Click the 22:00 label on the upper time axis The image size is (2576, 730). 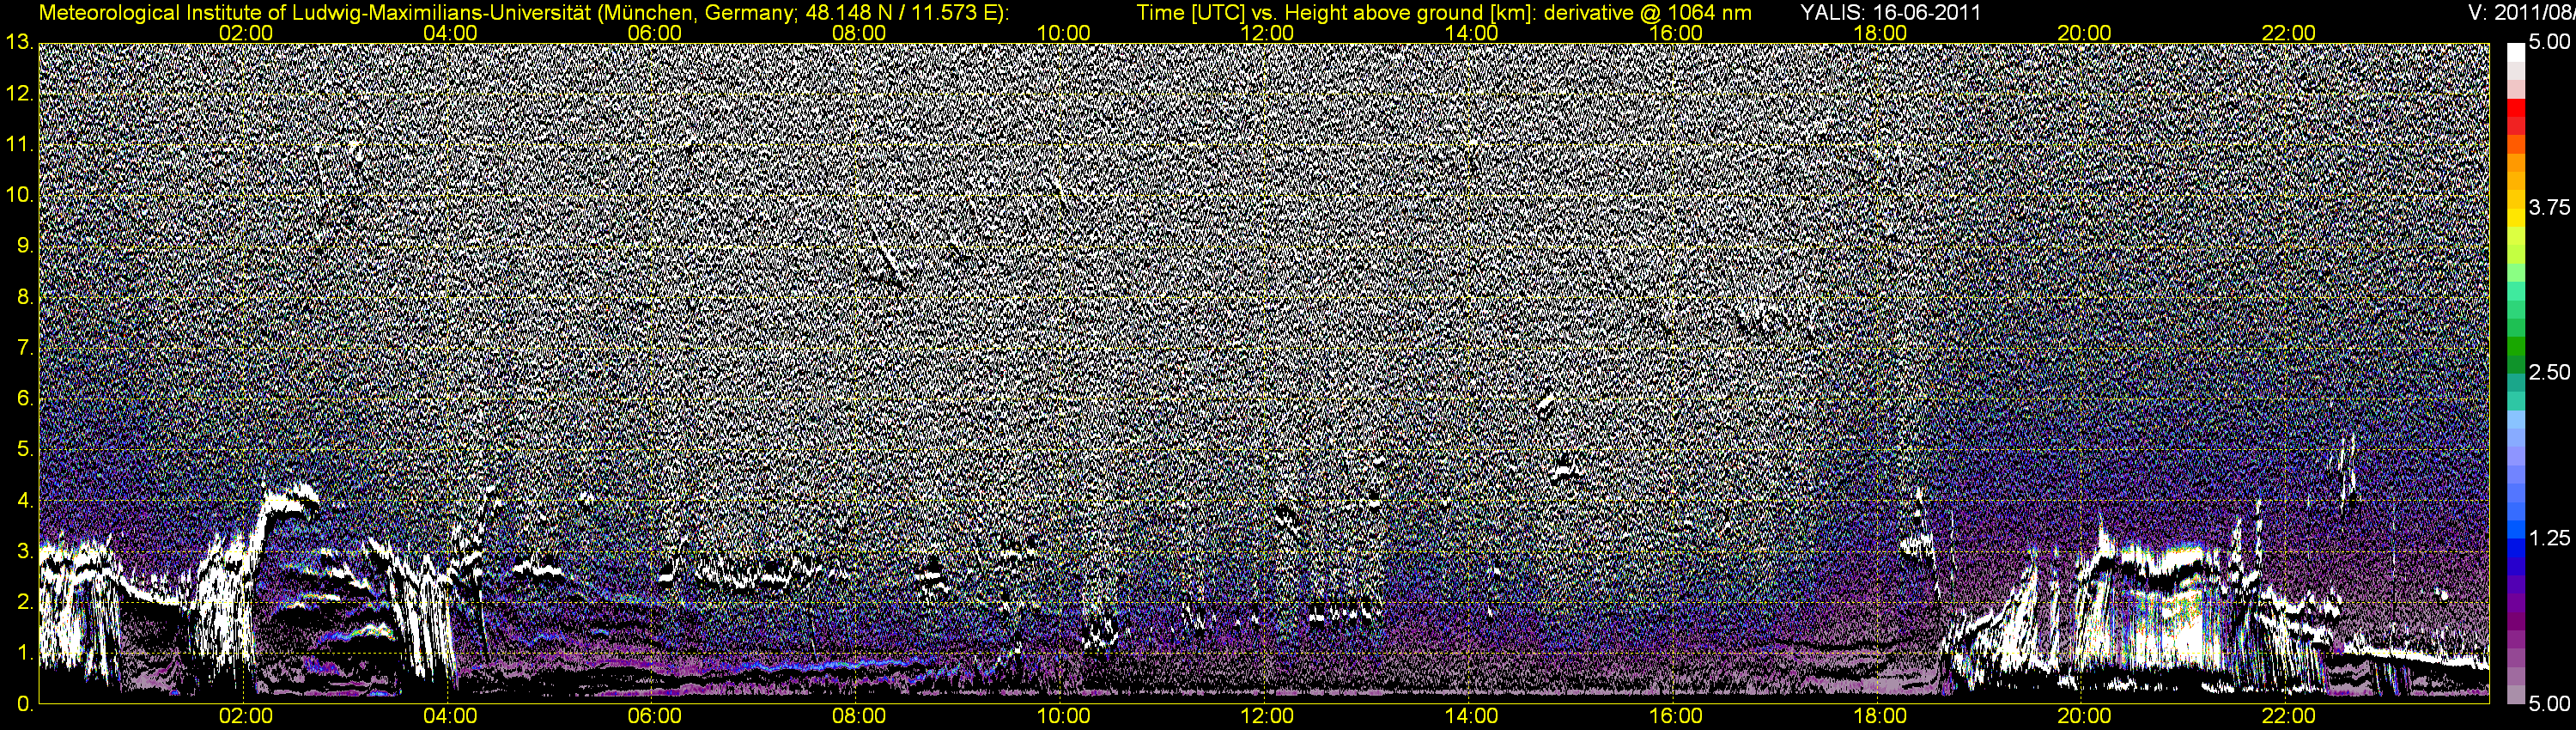2288,33
